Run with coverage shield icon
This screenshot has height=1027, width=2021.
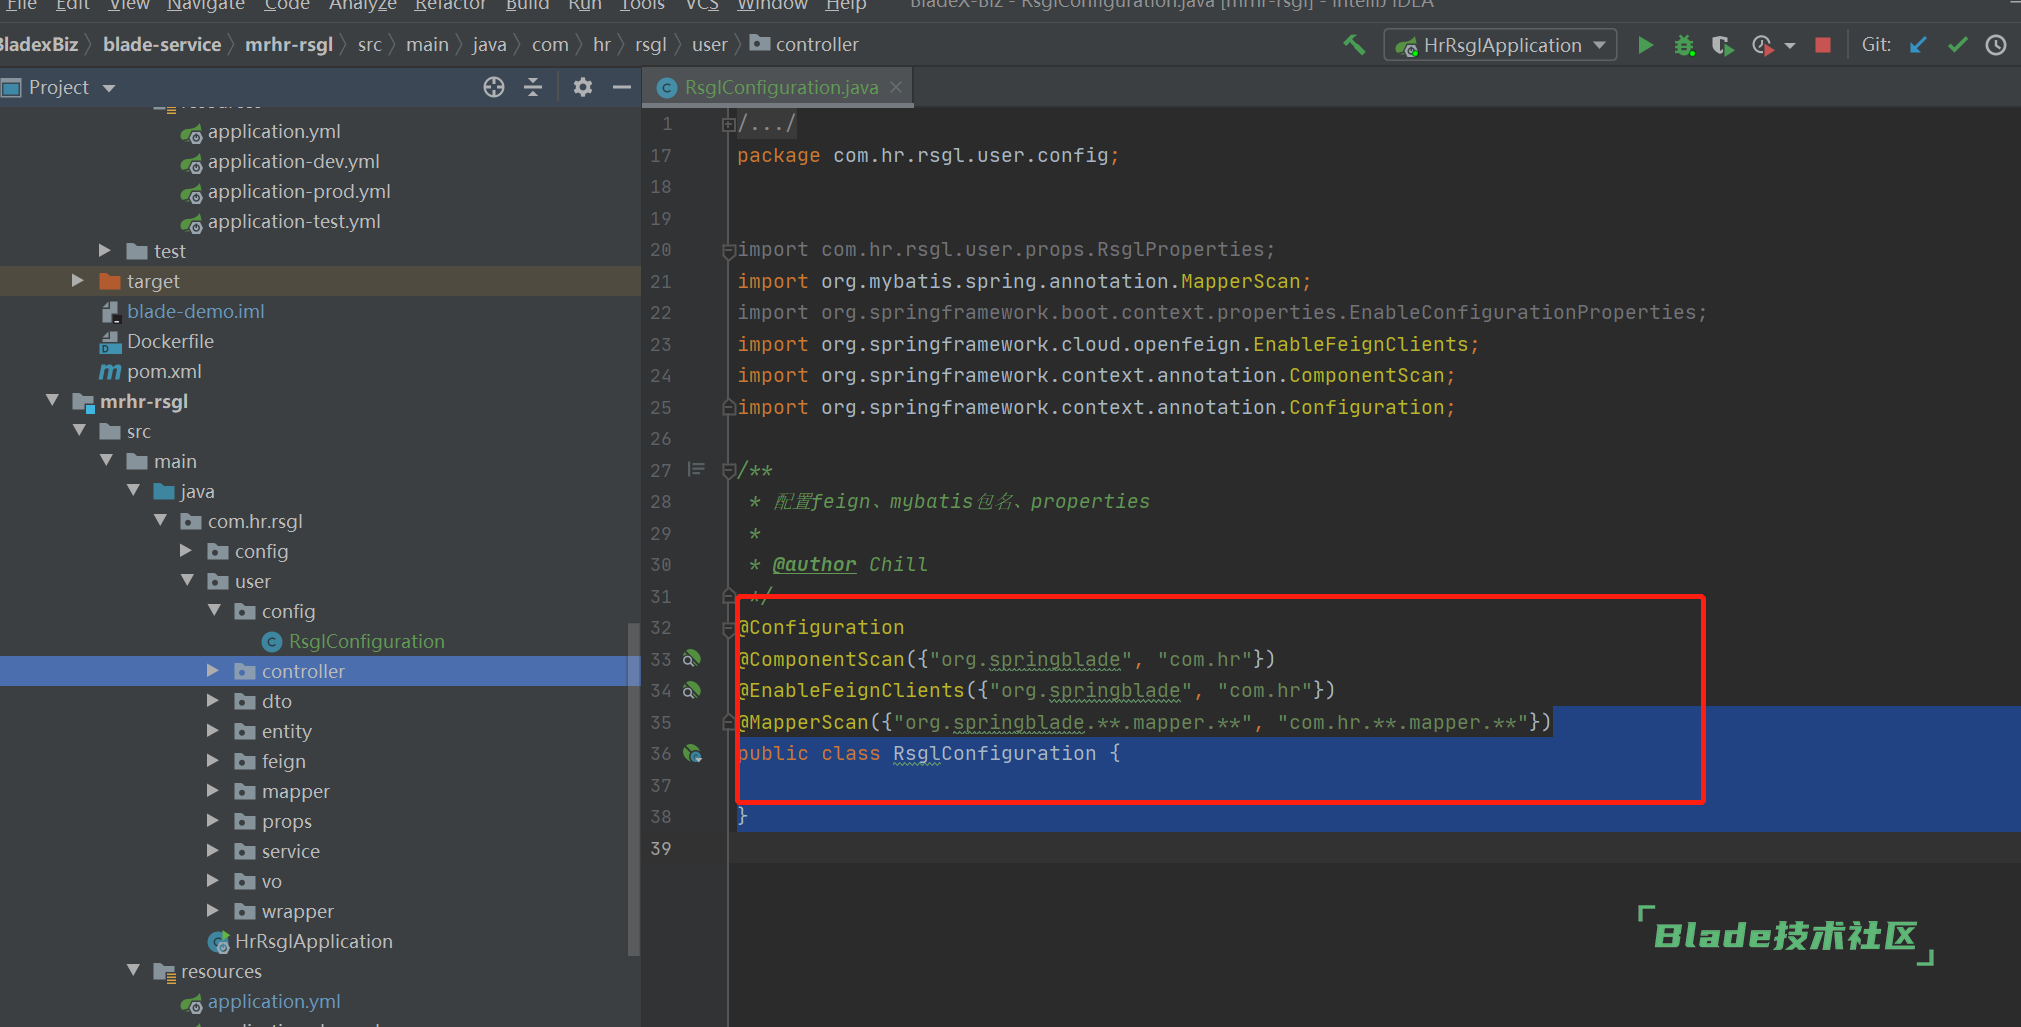(x=1722, y=45)
